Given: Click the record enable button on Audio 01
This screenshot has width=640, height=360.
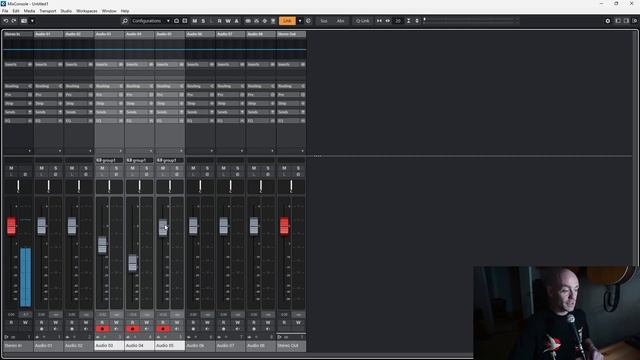Looking at the screenshot, I should (42, 329).
